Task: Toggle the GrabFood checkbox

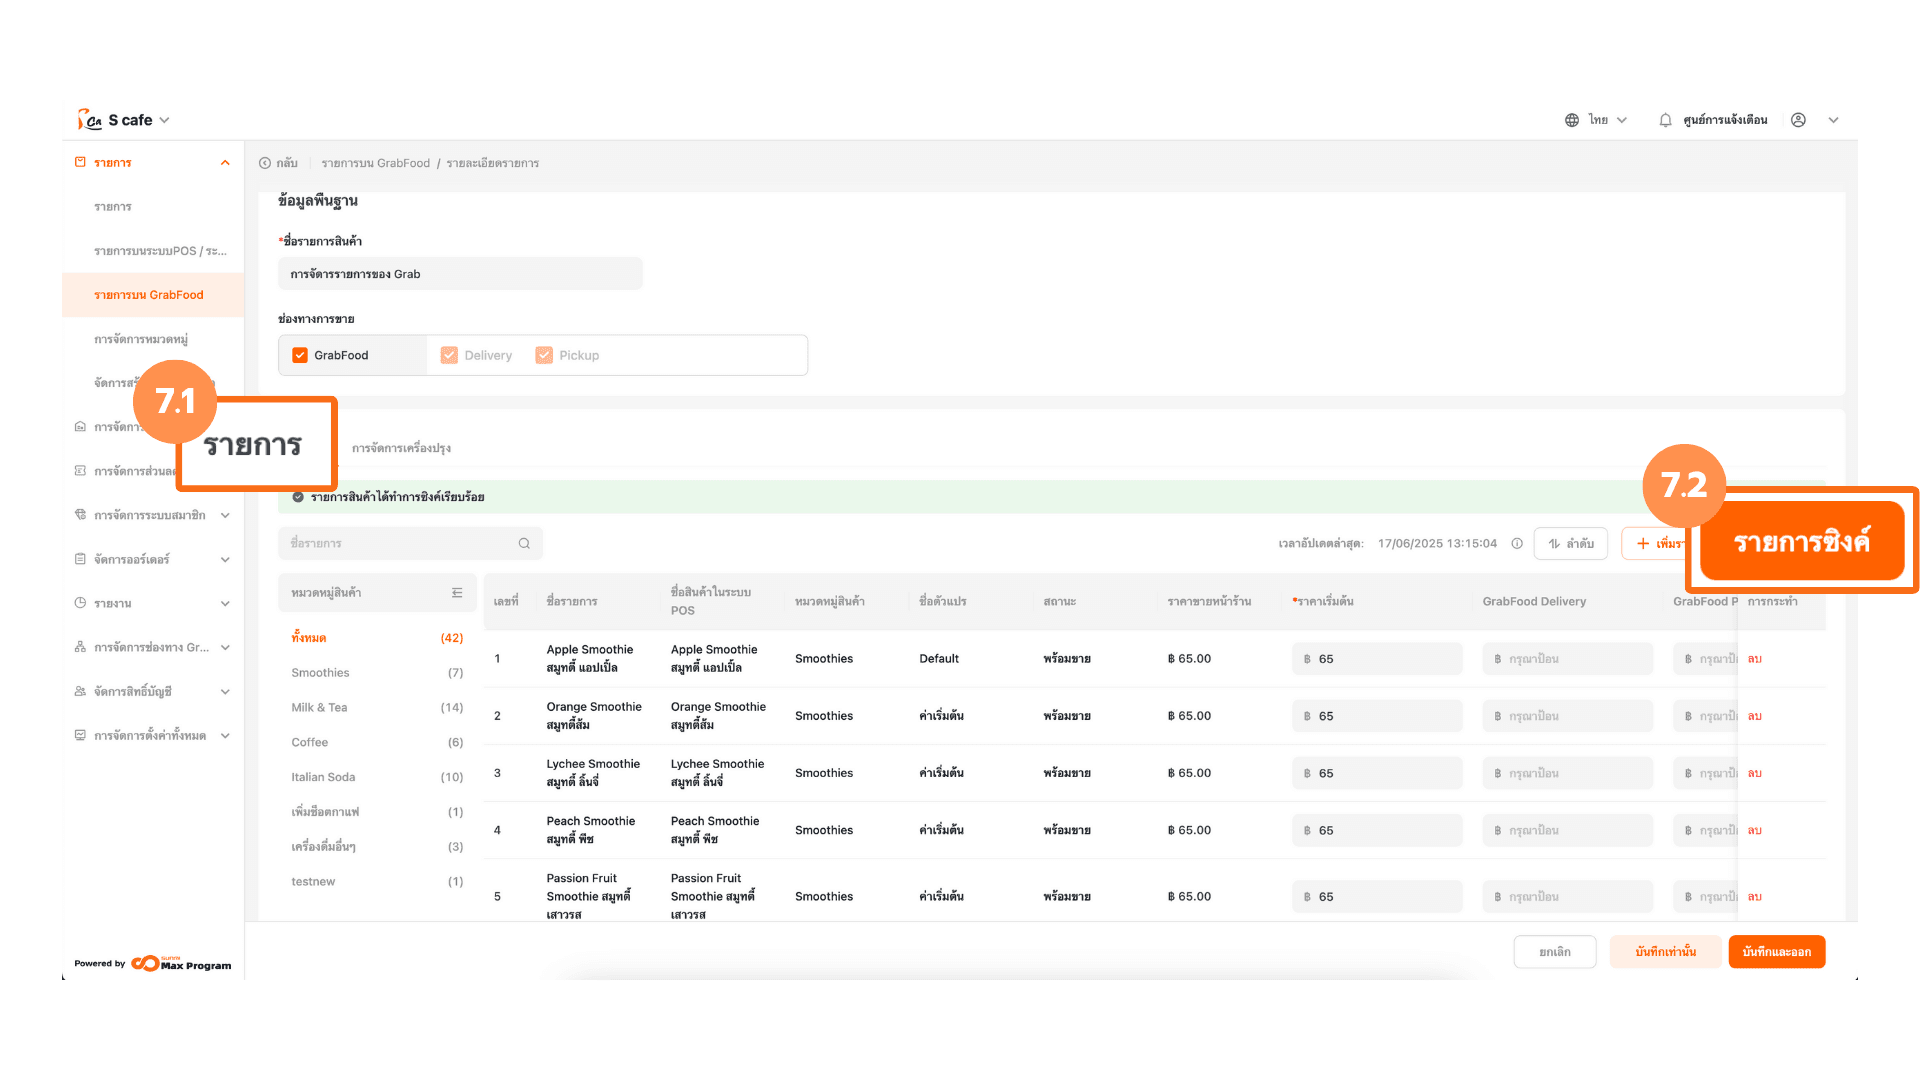Action: pos(300,355)
